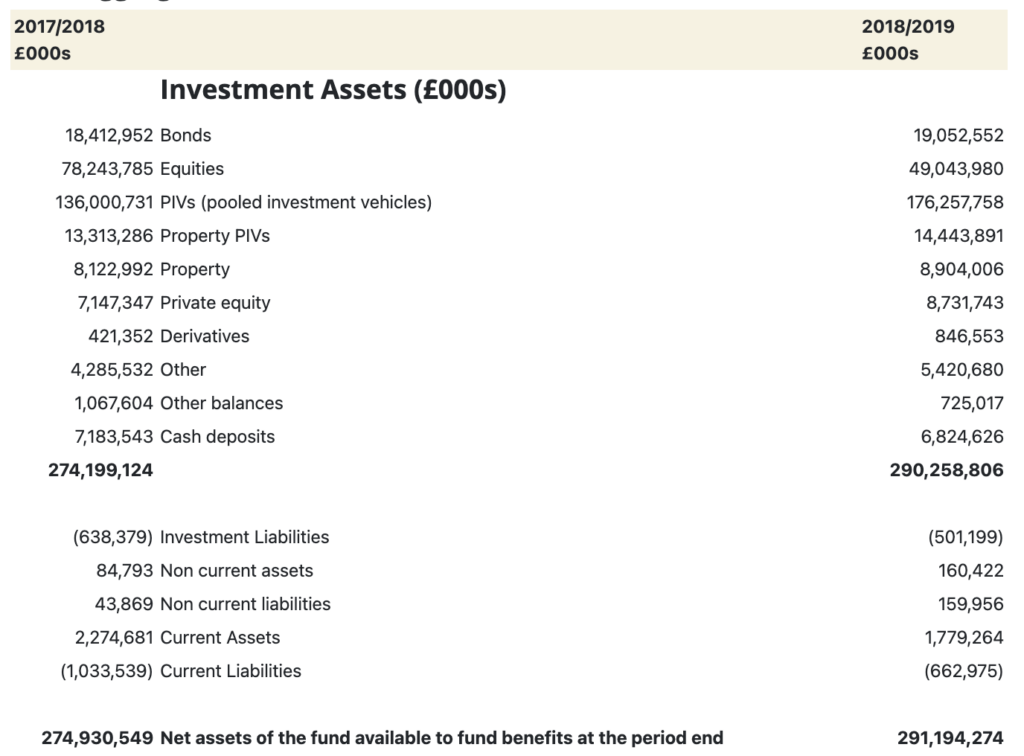Select the Non current liabilities label
Viewport: 1024px width, 756px height.
tap(245, 604)
